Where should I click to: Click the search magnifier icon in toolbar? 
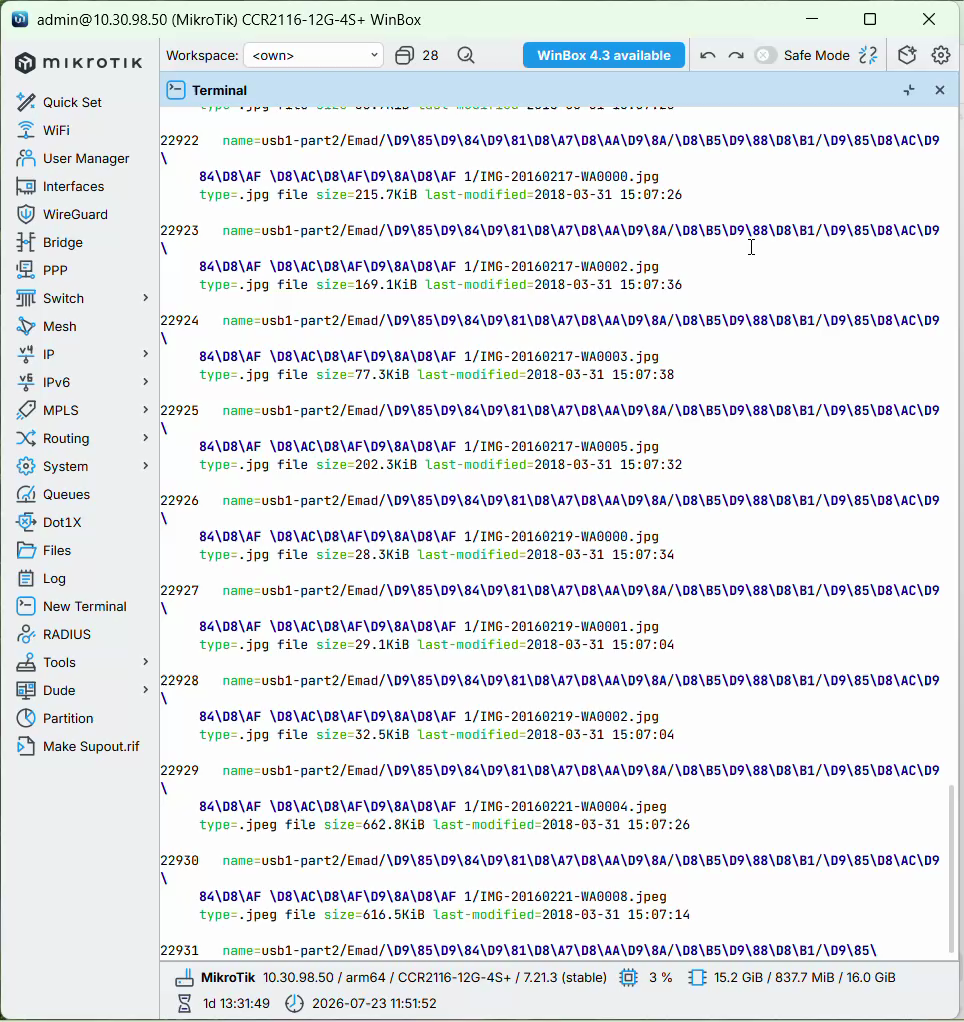click(466, 55)
